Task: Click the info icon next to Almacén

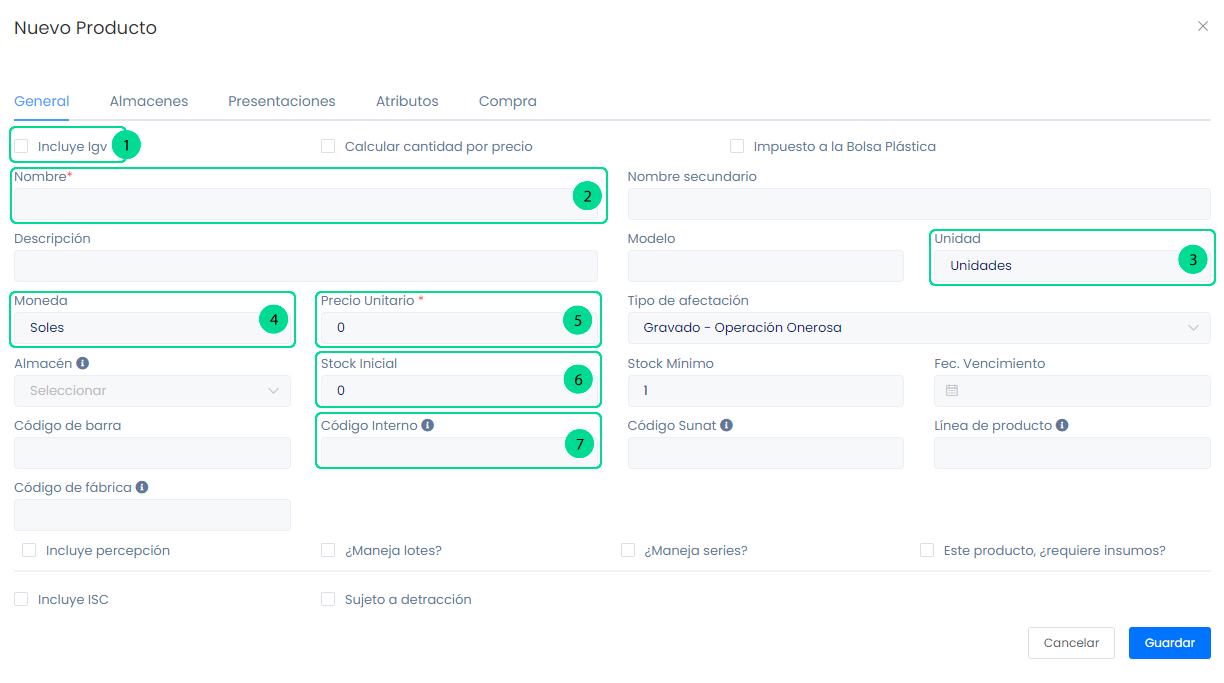Action: (83, 364)
